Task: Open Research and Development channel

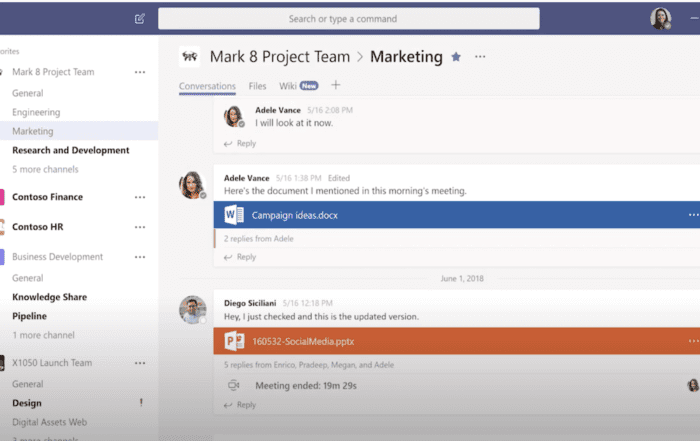Action: coord(71,150)
